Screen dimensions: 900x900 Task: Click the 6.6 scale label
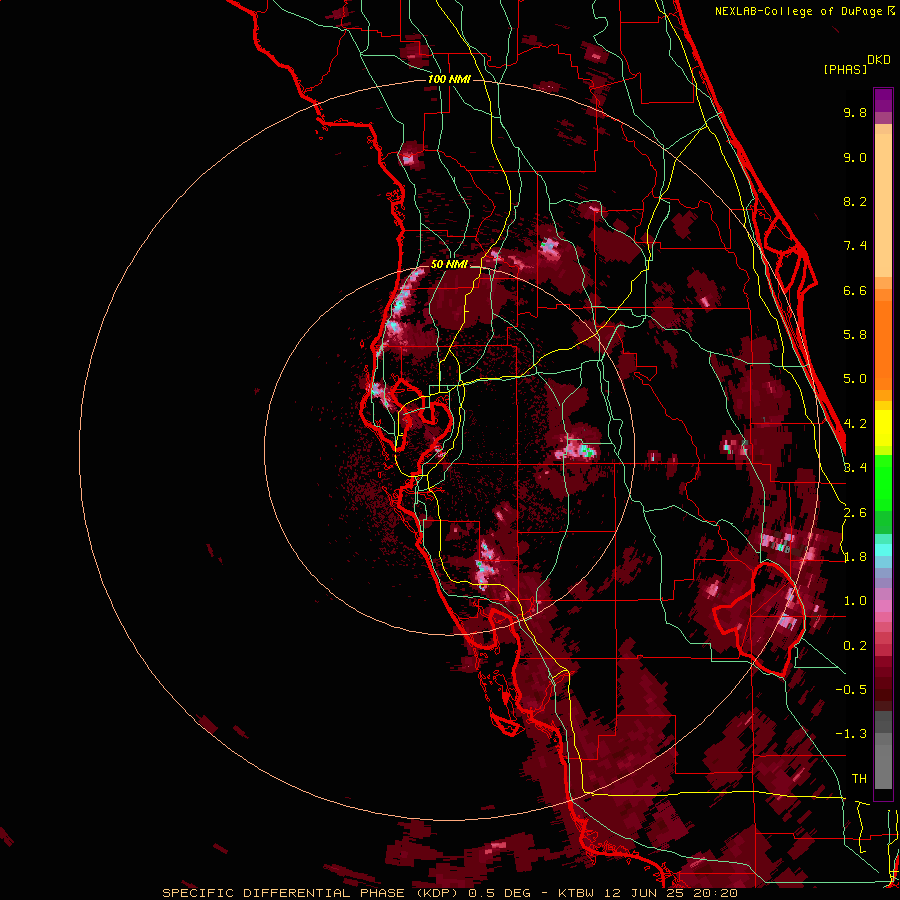click(x=855, y=290)
